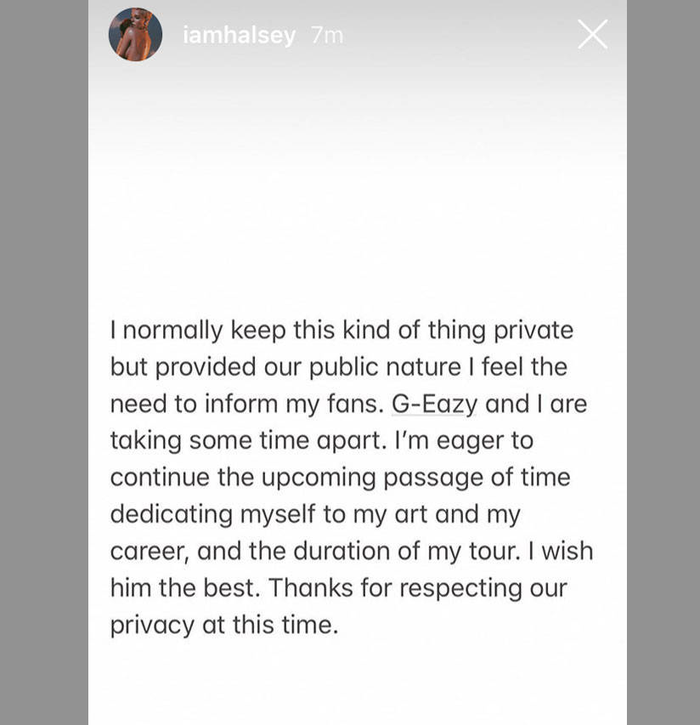Click the "taking some time apart" sentence
700x725 pixels.
248,441
